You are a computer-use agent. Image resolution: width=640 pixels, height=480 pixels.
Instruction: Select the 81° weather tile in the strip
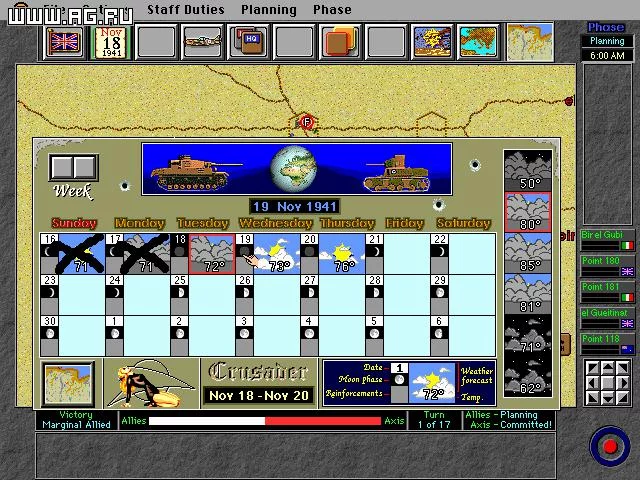click(528, 294)
